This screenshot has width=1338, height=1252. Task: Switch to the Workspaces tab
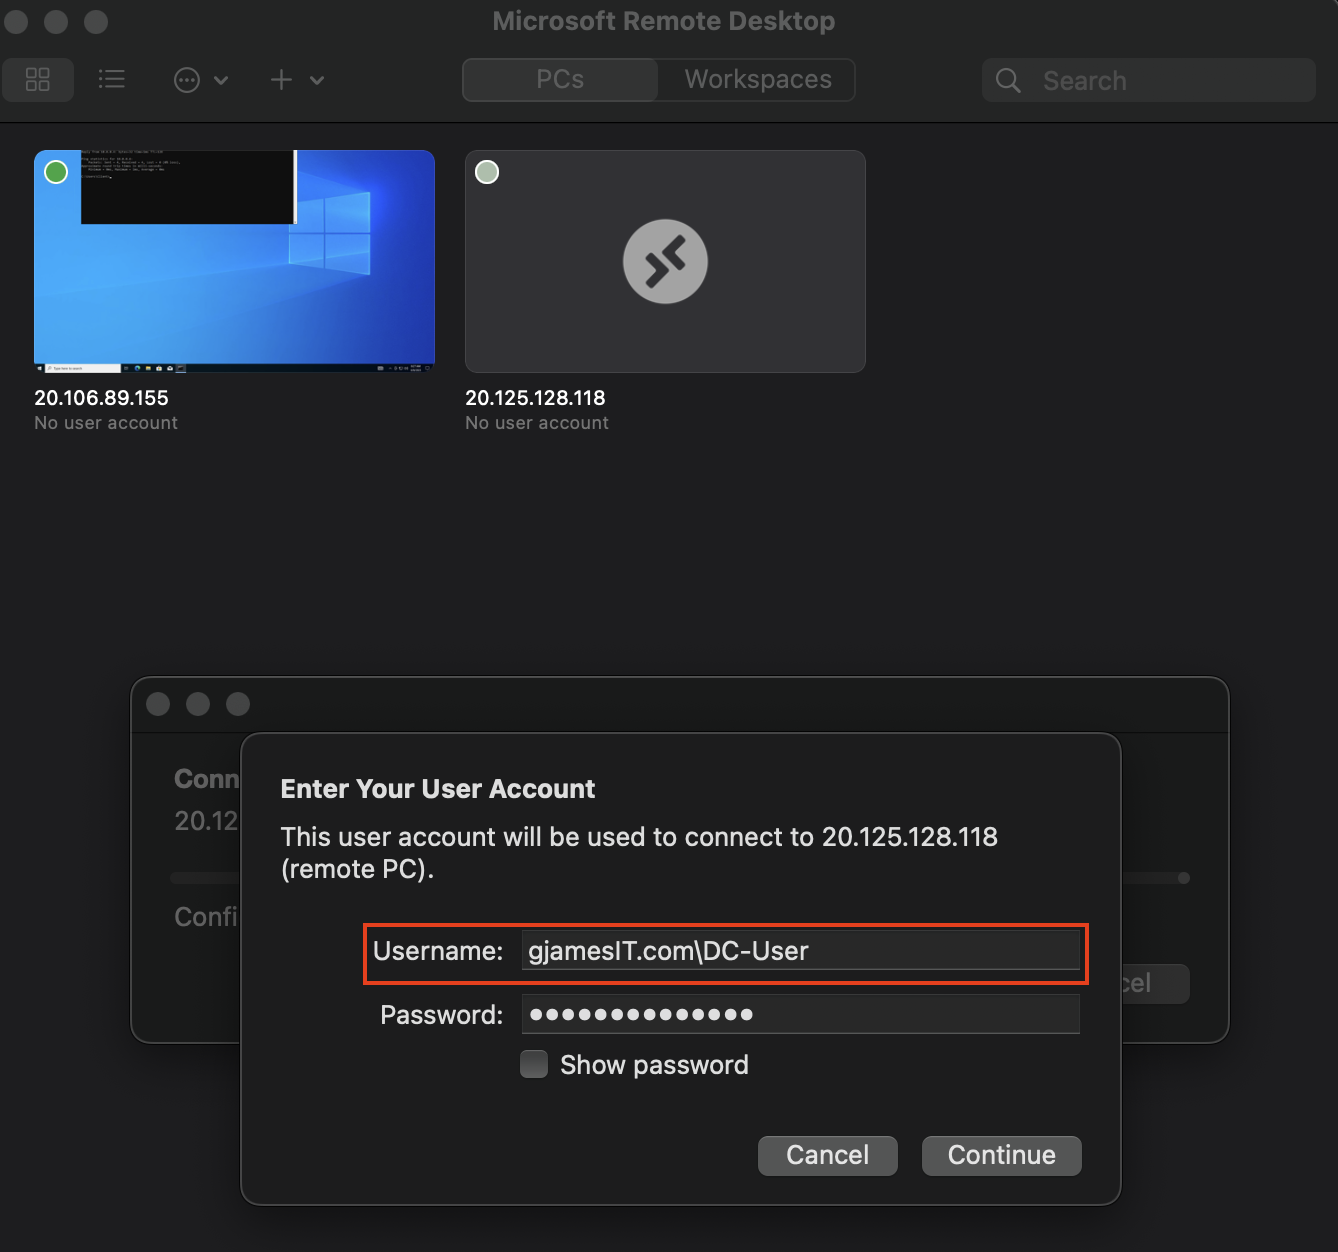pyautogui.click(x=757, y=79)
